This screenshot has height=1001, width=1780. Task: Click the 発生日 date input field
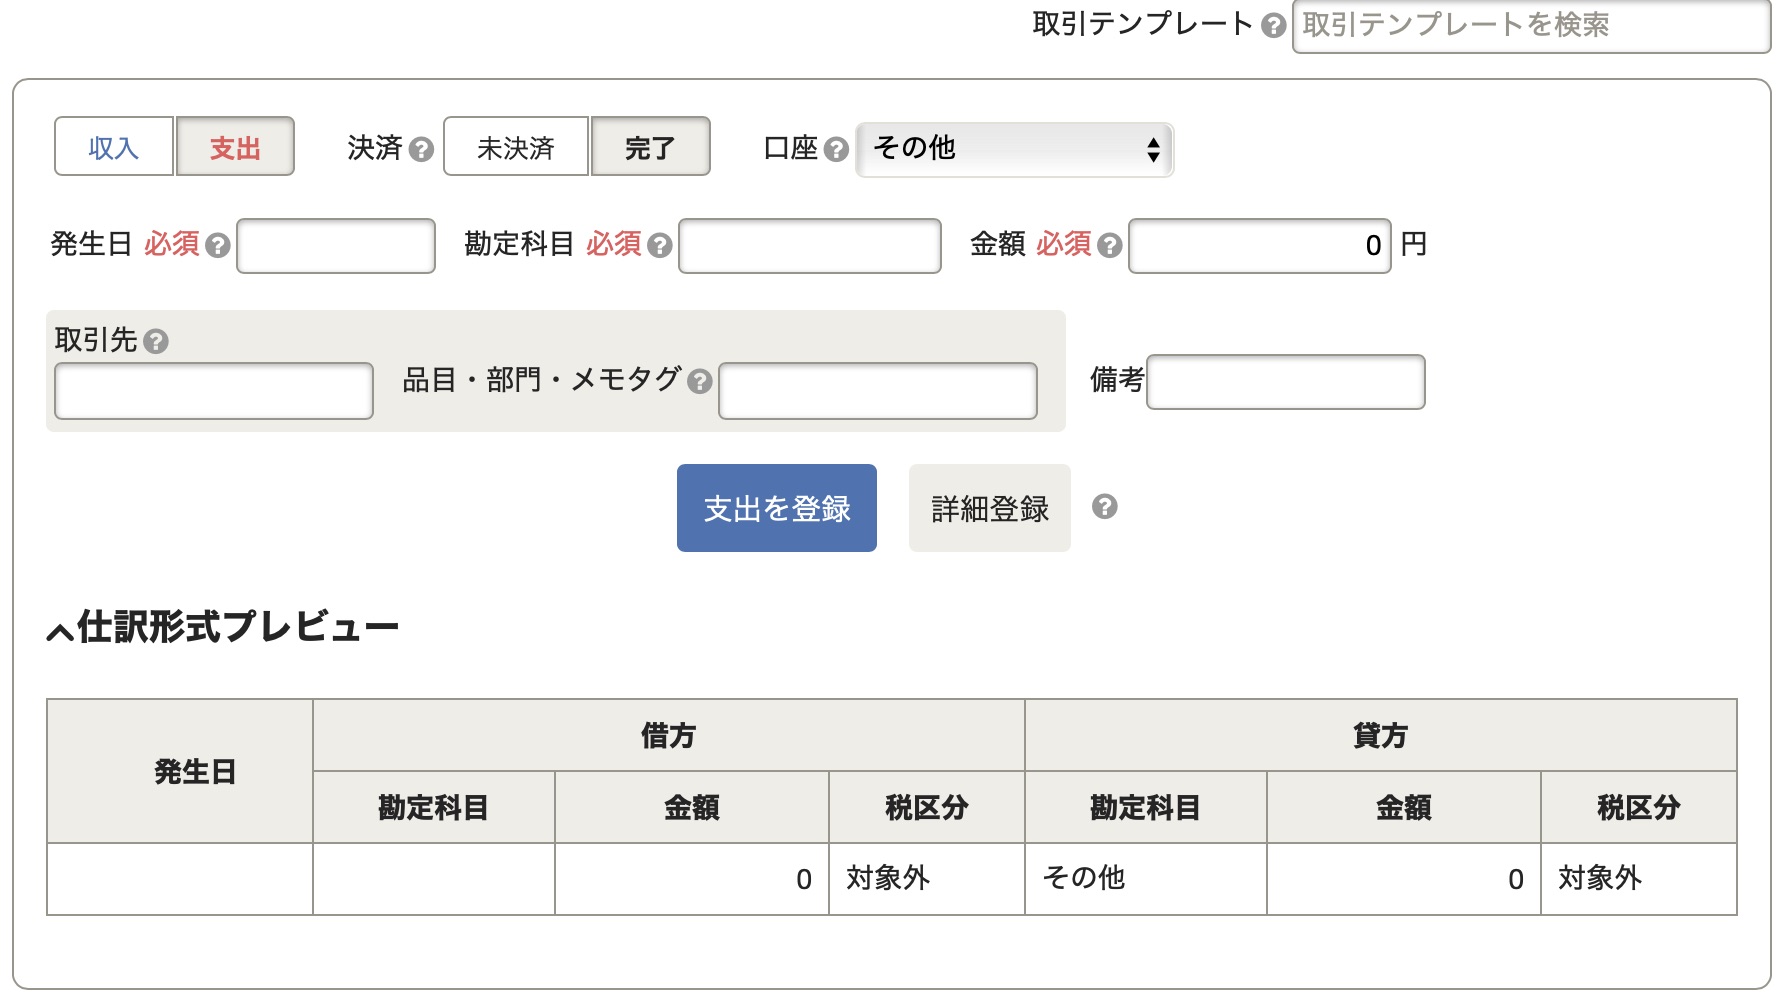click(x=336, y=246)
